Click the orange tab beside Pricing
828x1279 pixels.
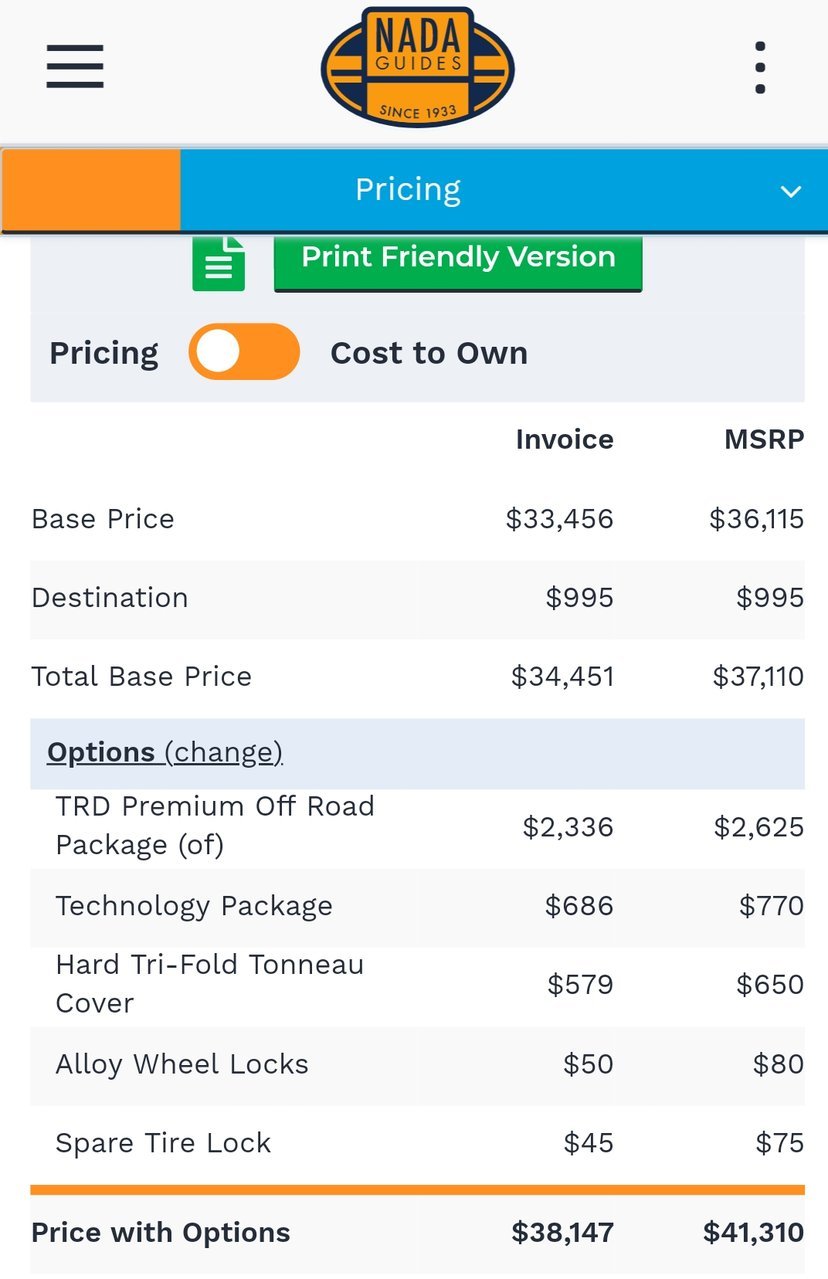pos(91,190)
